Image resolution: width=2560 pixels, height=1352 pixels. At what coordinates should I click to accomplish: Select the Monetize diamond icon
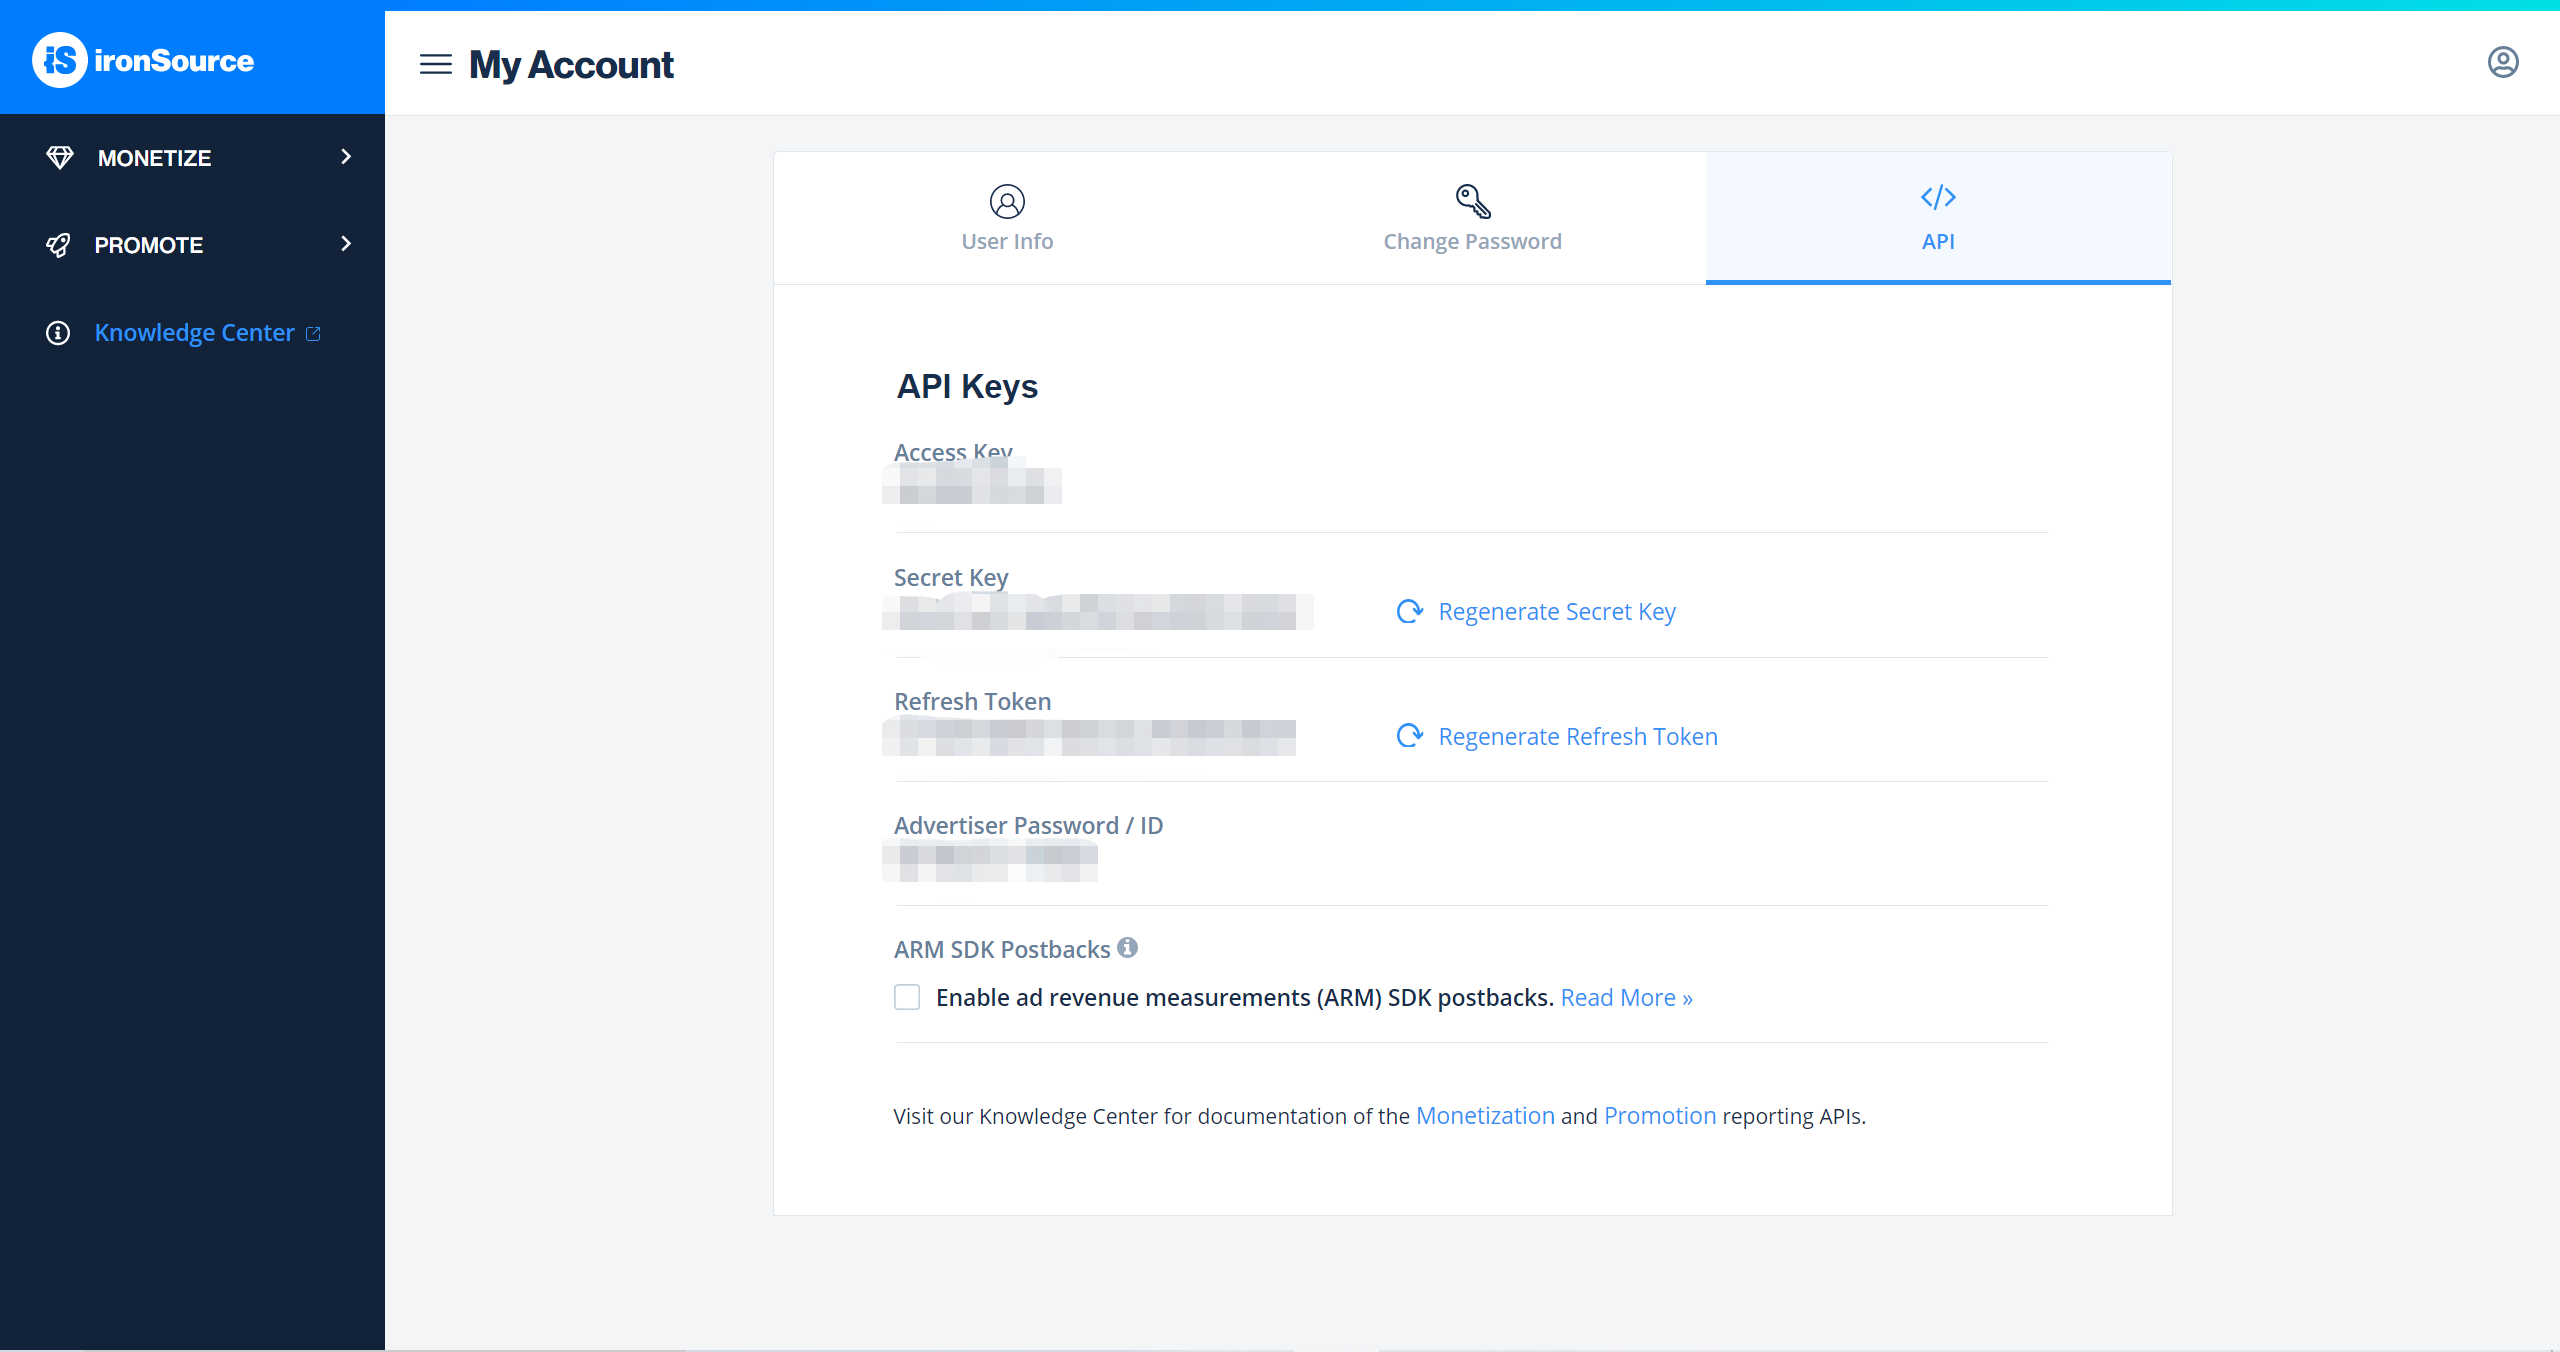59,157
